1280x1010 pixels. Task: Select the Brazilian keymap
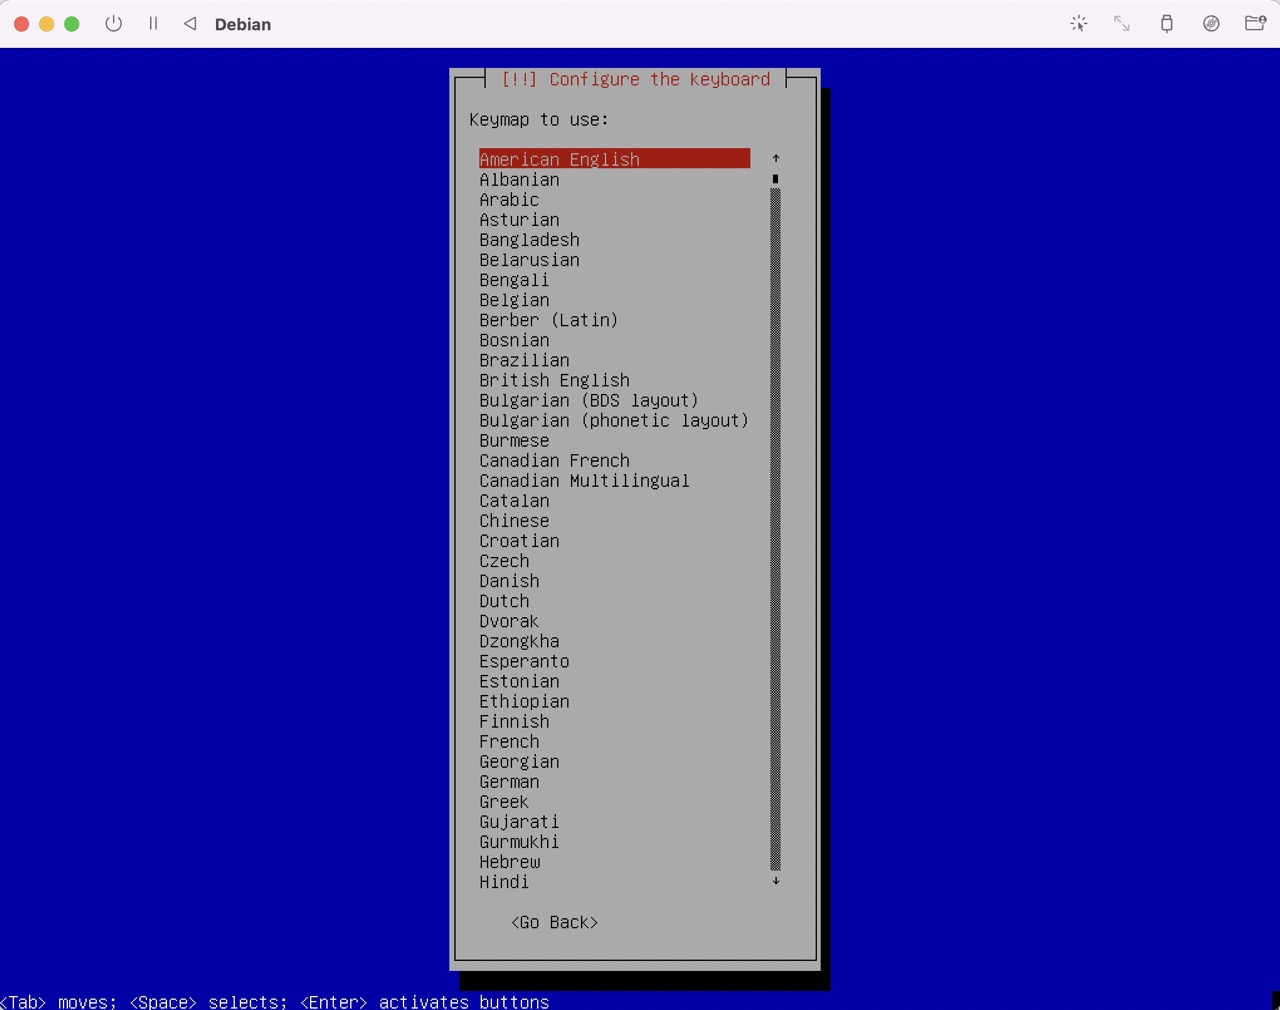tap(524, 360)
